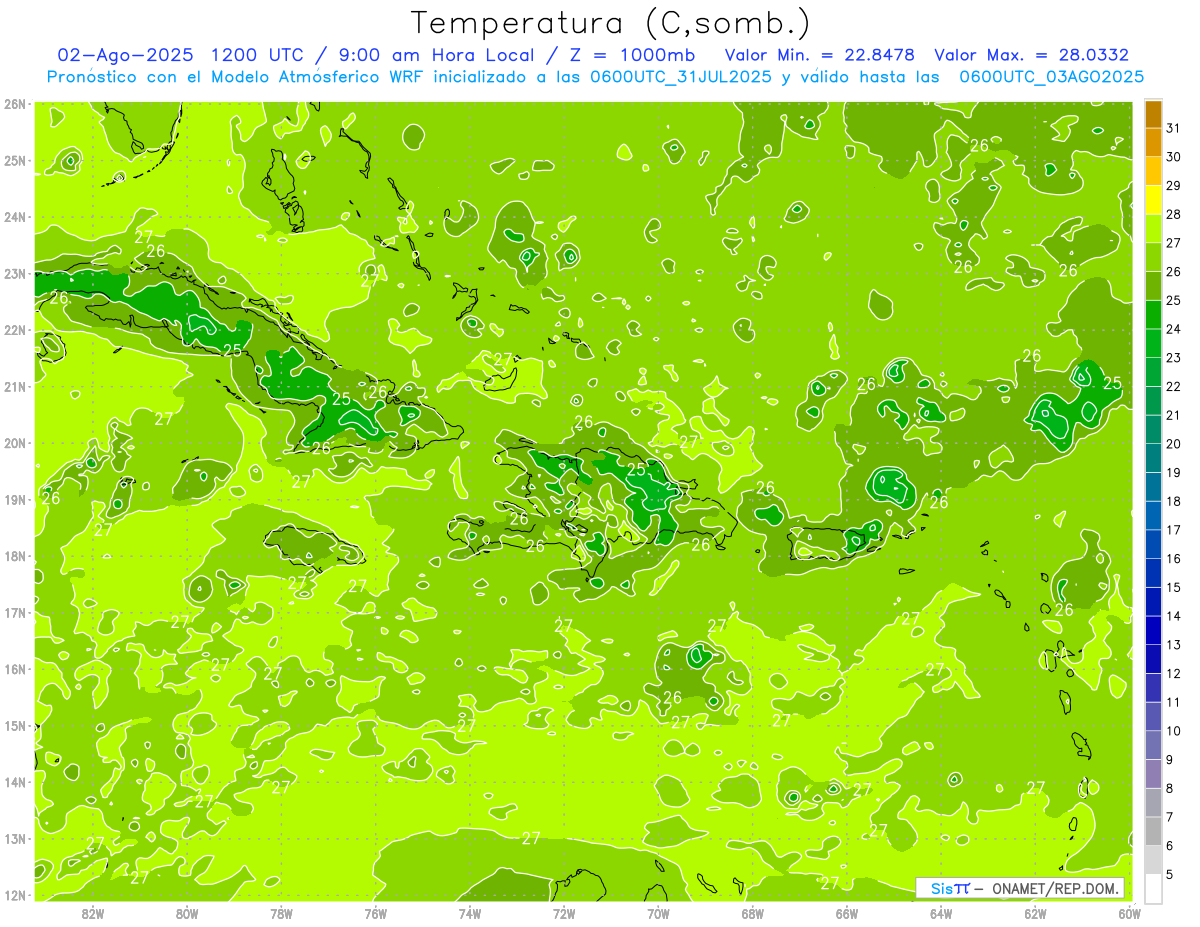The width and height of the screenshot is (1200, 927).
Task: Click the "0600UTC_03AGO2025" valid-until time
Action: pyautogui.click(x=1052, y=76)
